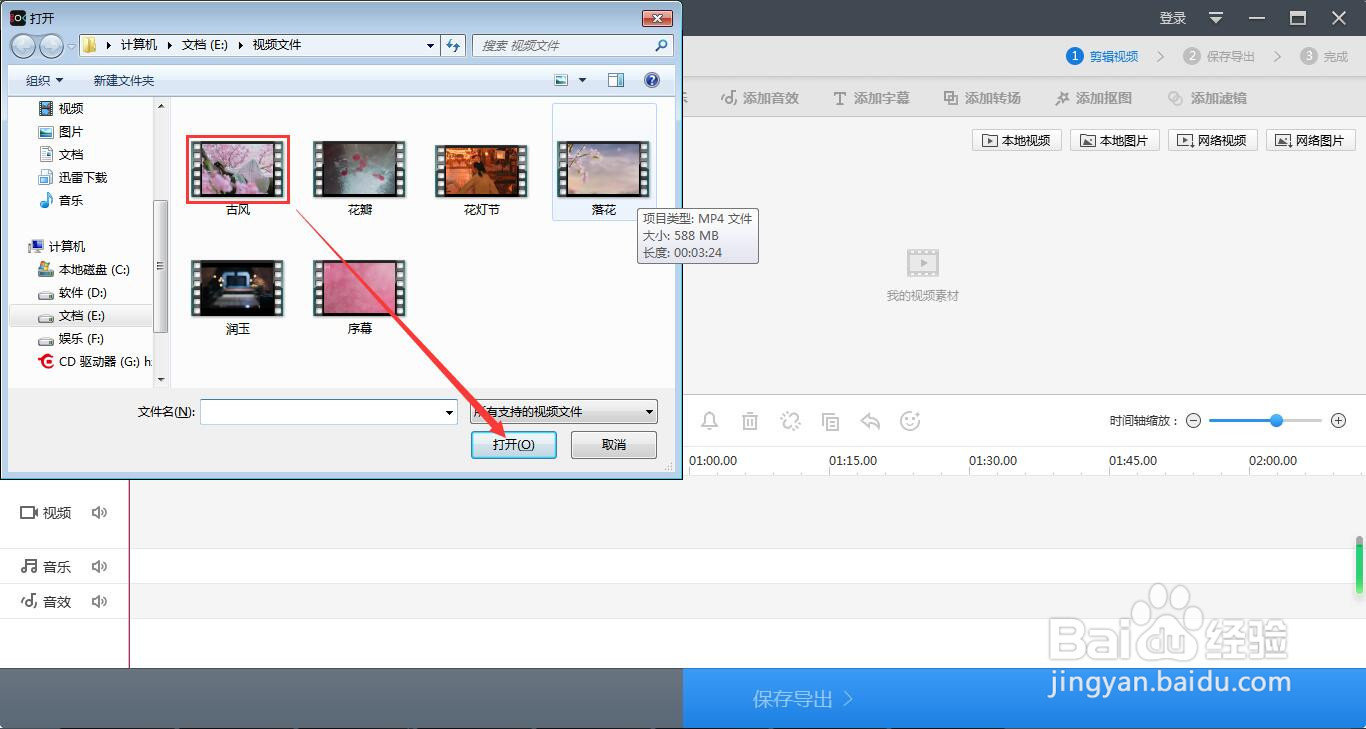Click the 本地视频 import button
The width and height of the screenshot is (1366, 729).
pos(1017,140)
